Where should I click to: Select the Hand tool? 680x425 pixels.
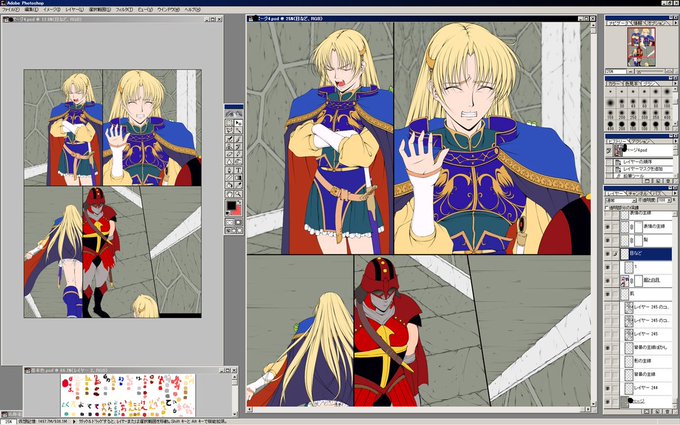point(229,194)
